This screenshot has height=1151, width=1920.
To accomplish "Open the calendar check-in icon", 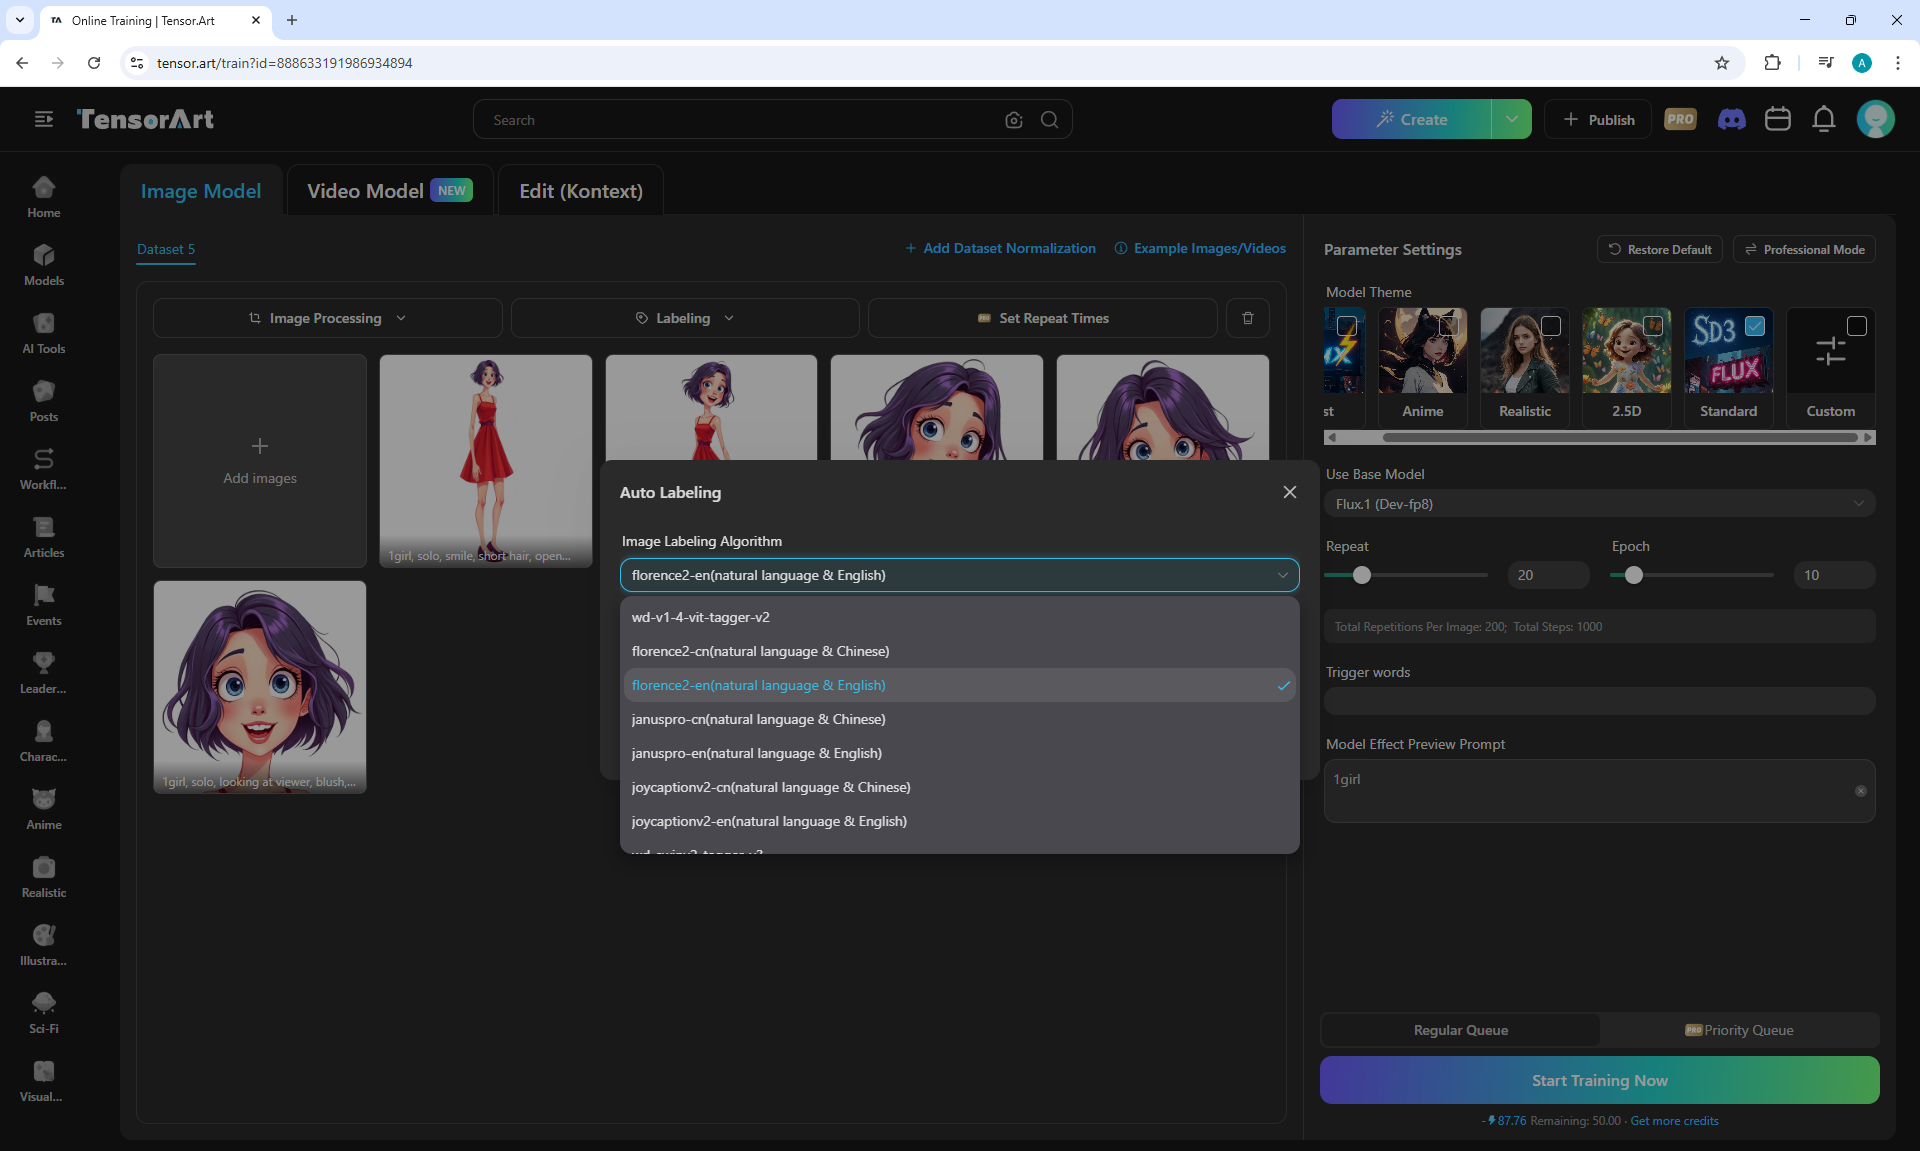I will [x=1777, y=120].
